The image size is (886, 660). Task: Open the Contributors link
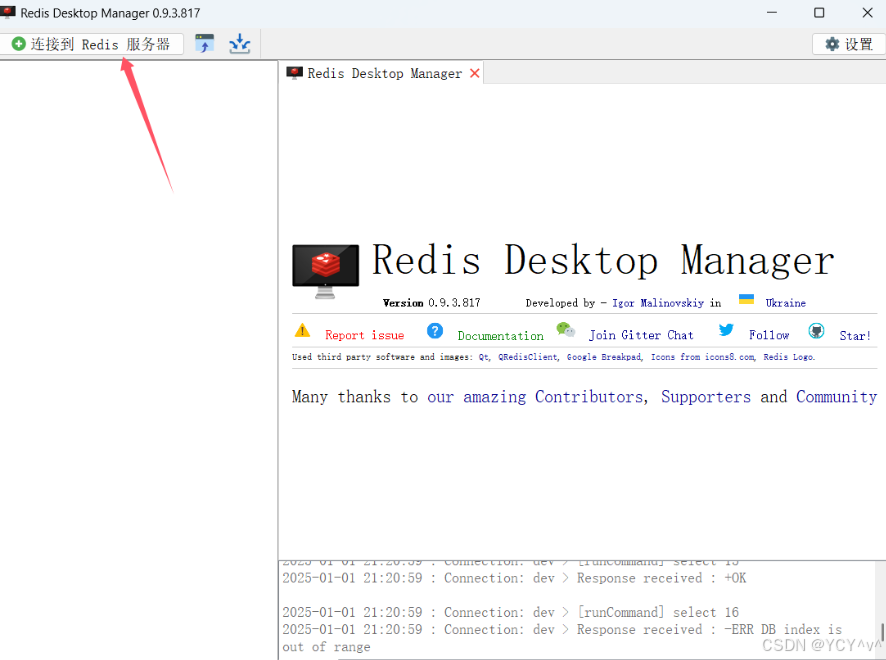(588, 397)
